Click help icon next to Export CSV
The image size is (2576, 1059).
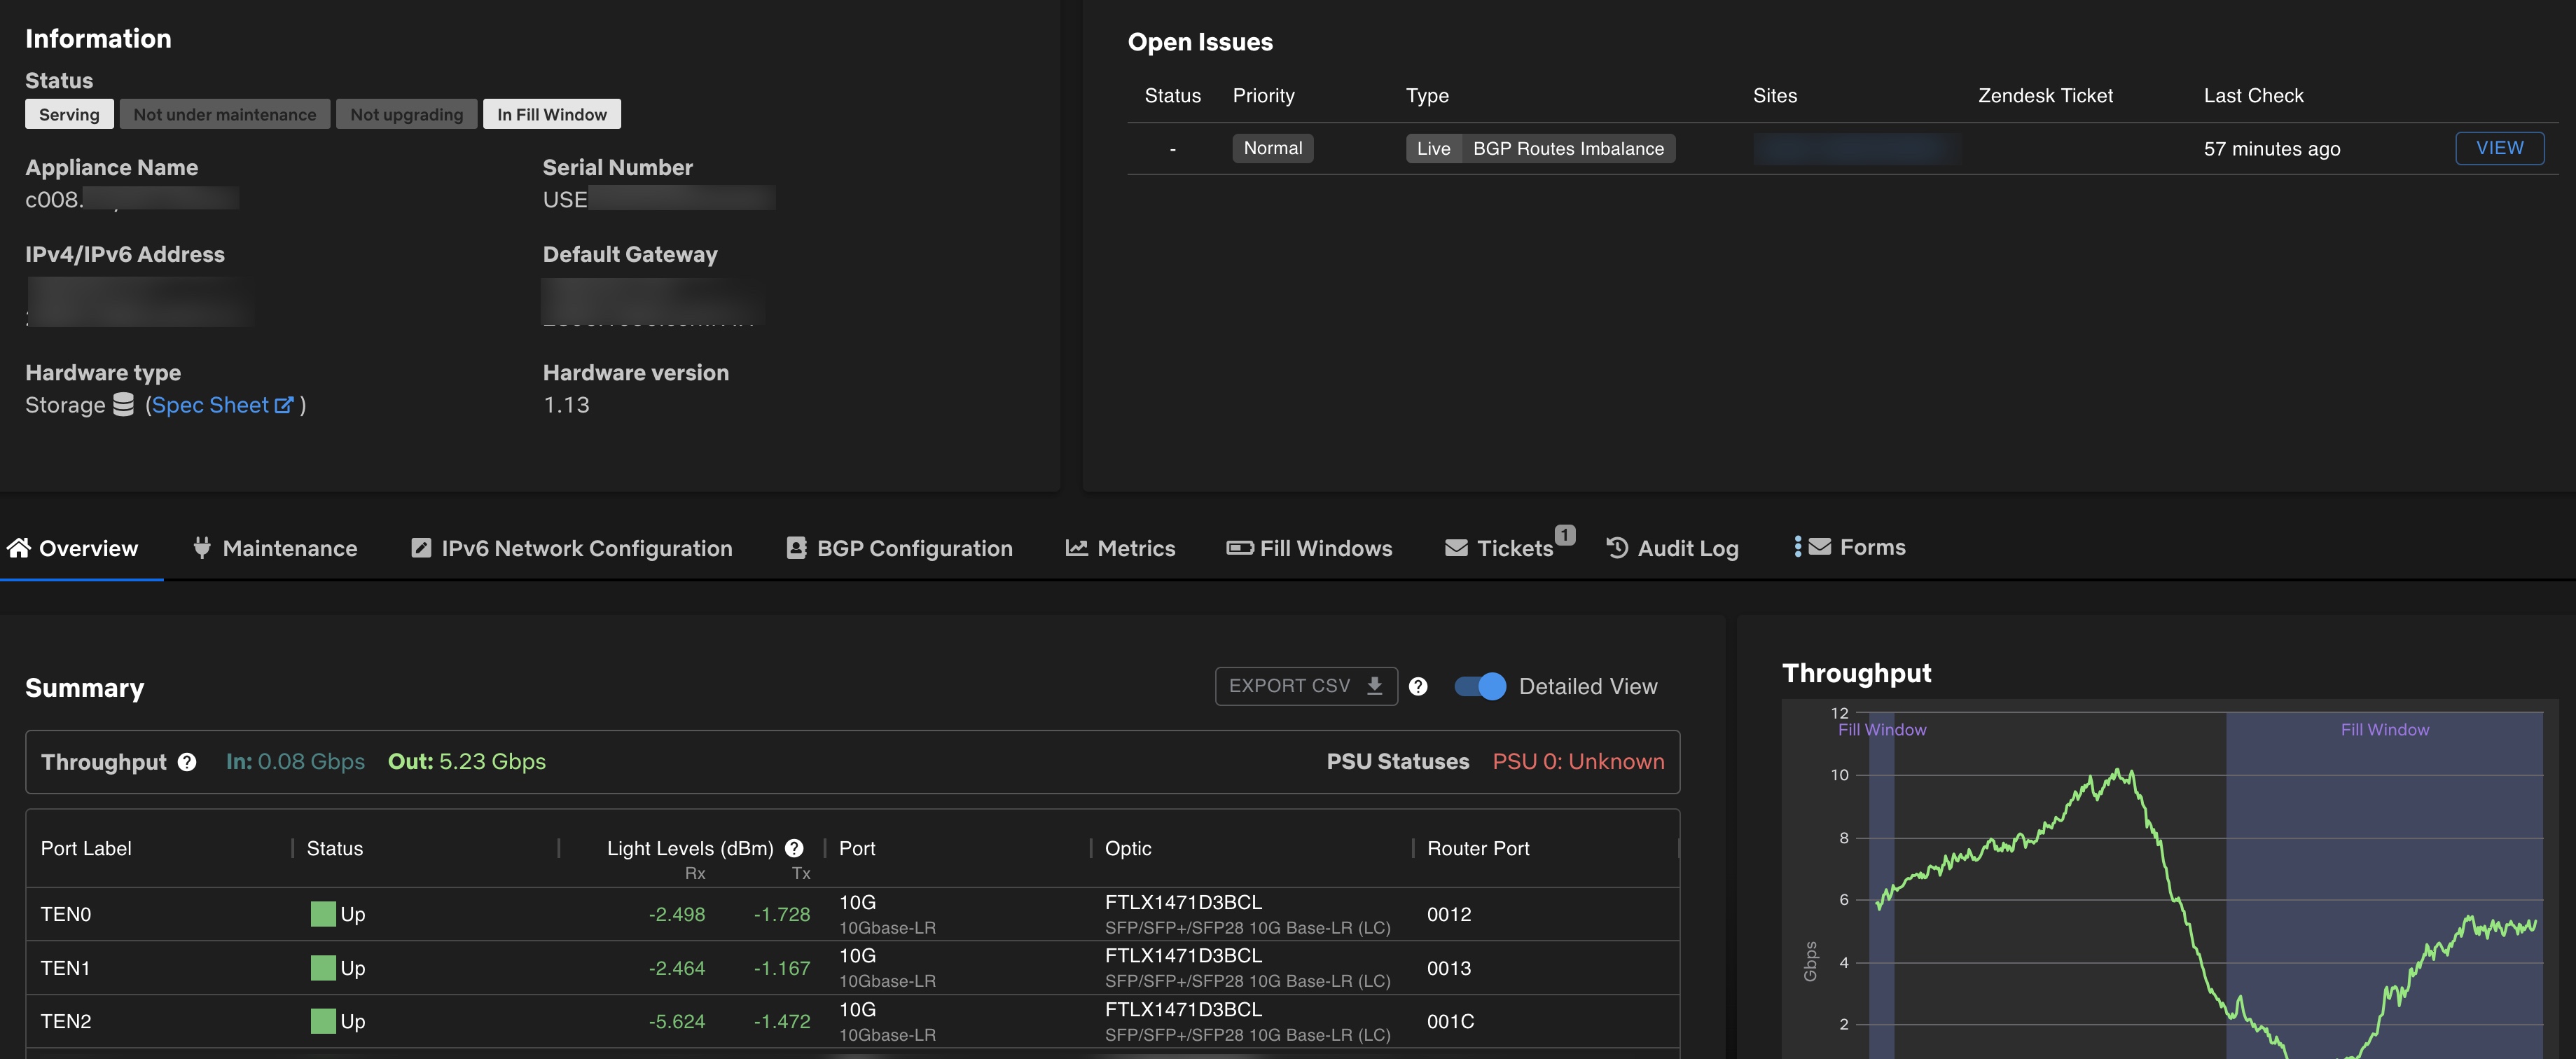[1418, 686]
